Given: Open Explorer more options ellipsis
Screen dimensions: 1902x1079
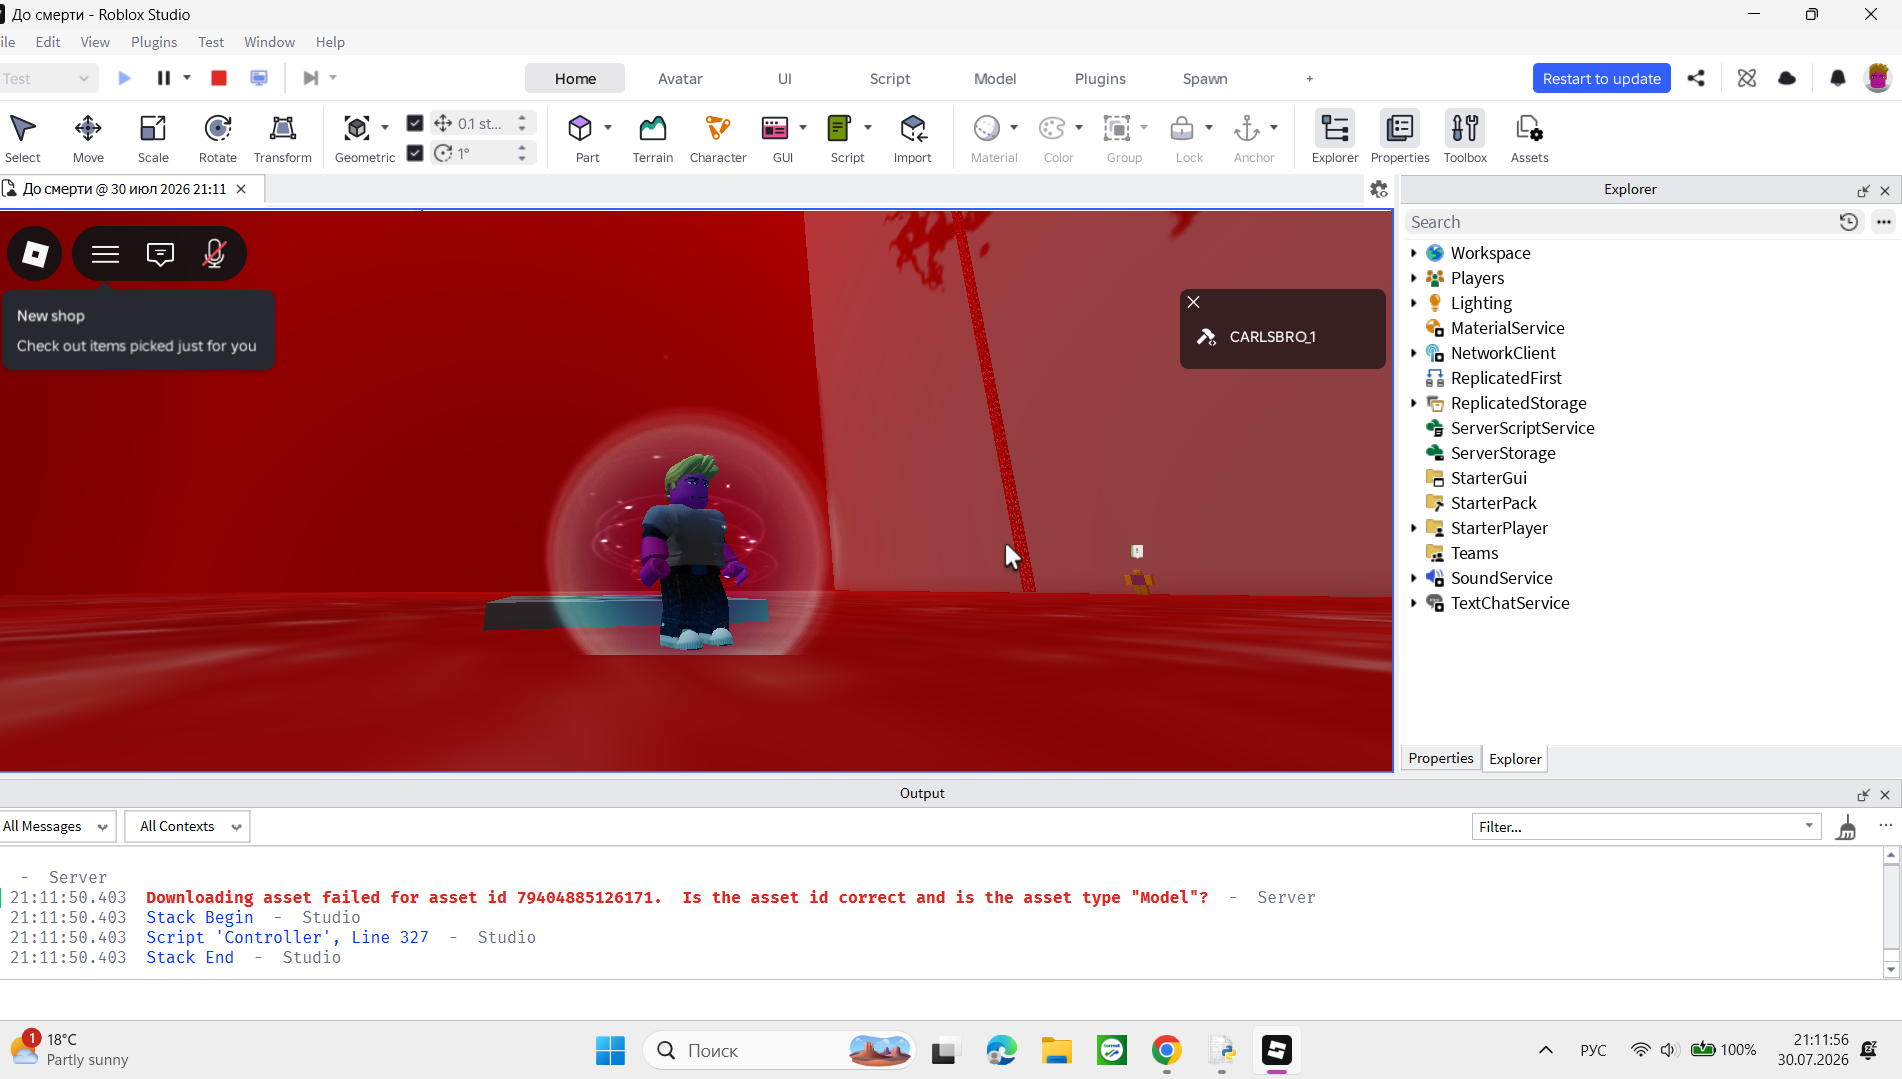Looking at the screenshot, I should coord(1884,222).
